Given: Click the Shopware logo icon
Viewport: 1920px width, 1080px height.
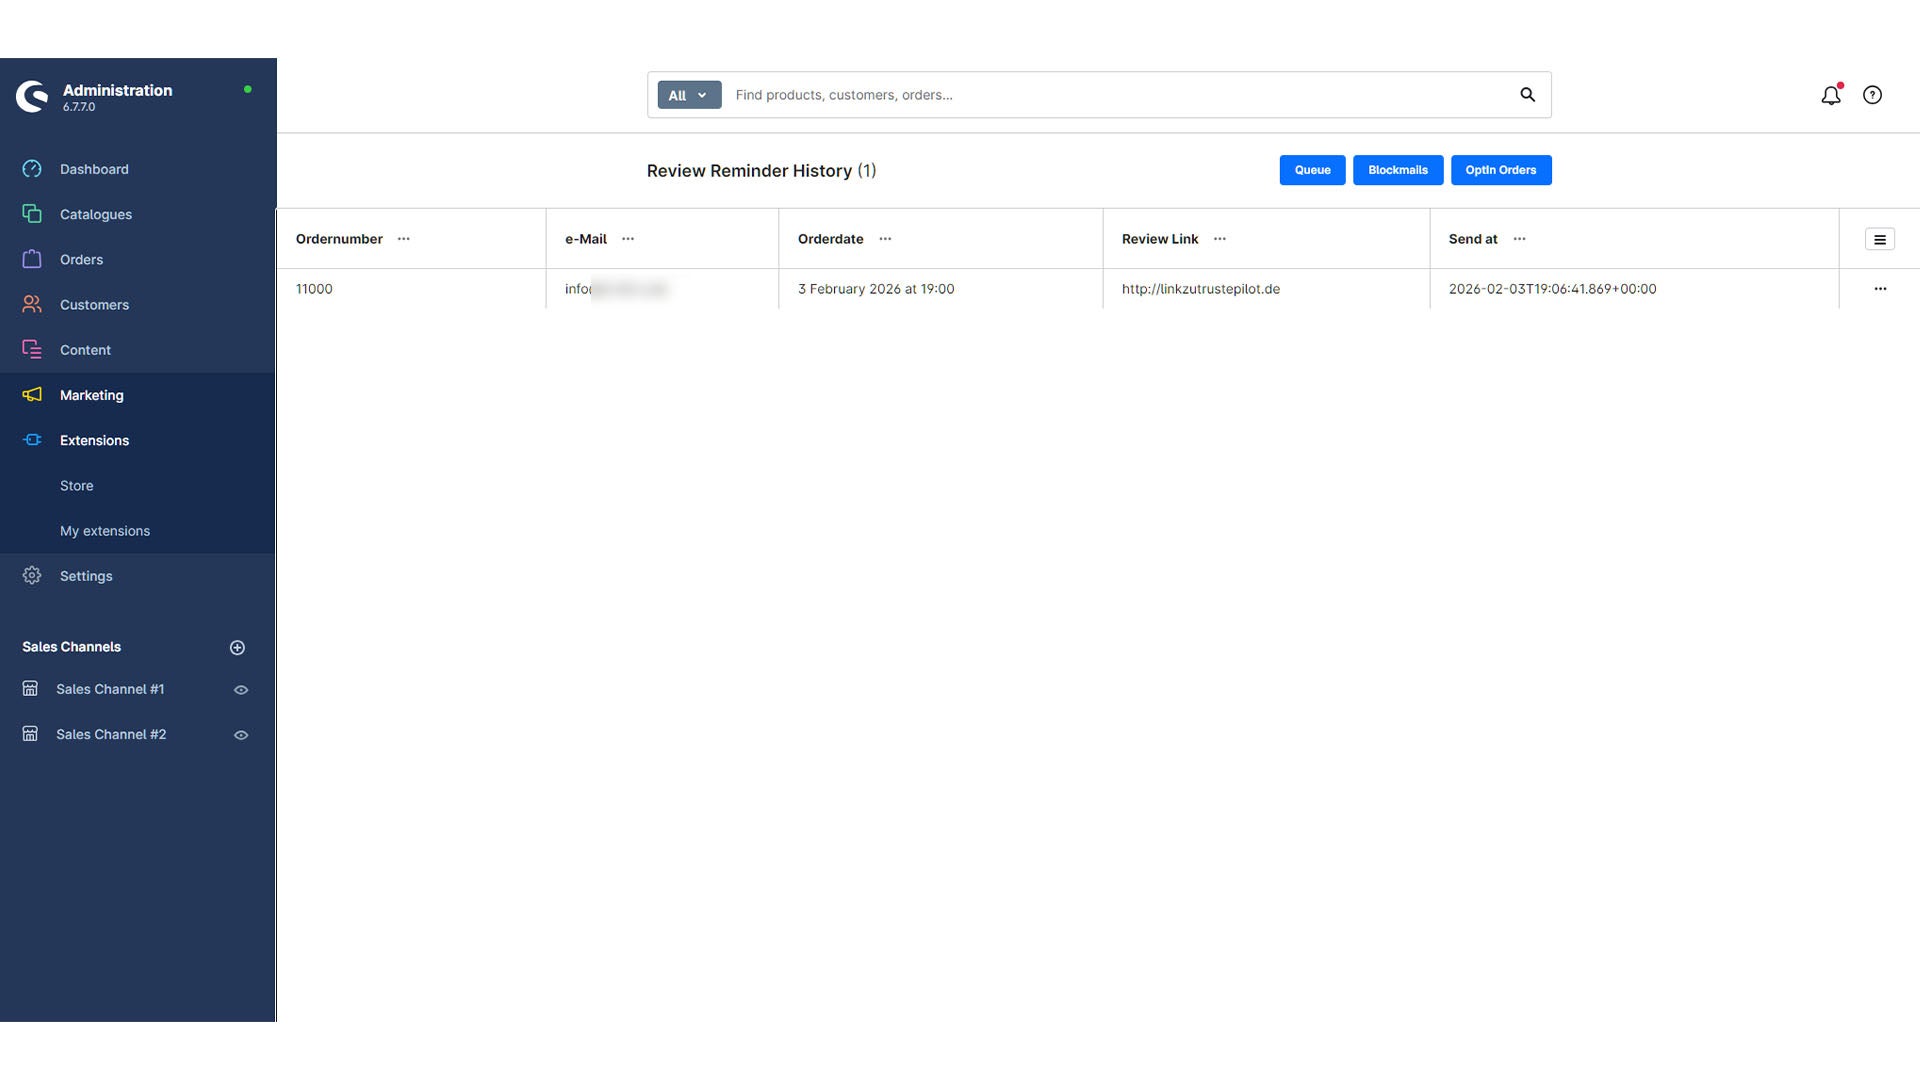Looking at the screenshot, I should 32,96.
